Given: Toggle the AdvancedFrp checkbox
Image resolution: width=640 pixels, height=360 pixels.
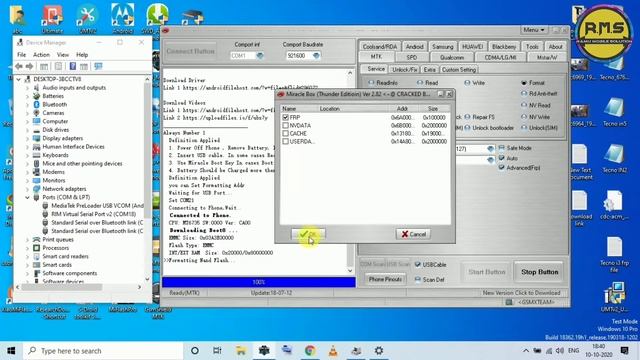Looking at the screenshot, I should (x=502, y=167).
